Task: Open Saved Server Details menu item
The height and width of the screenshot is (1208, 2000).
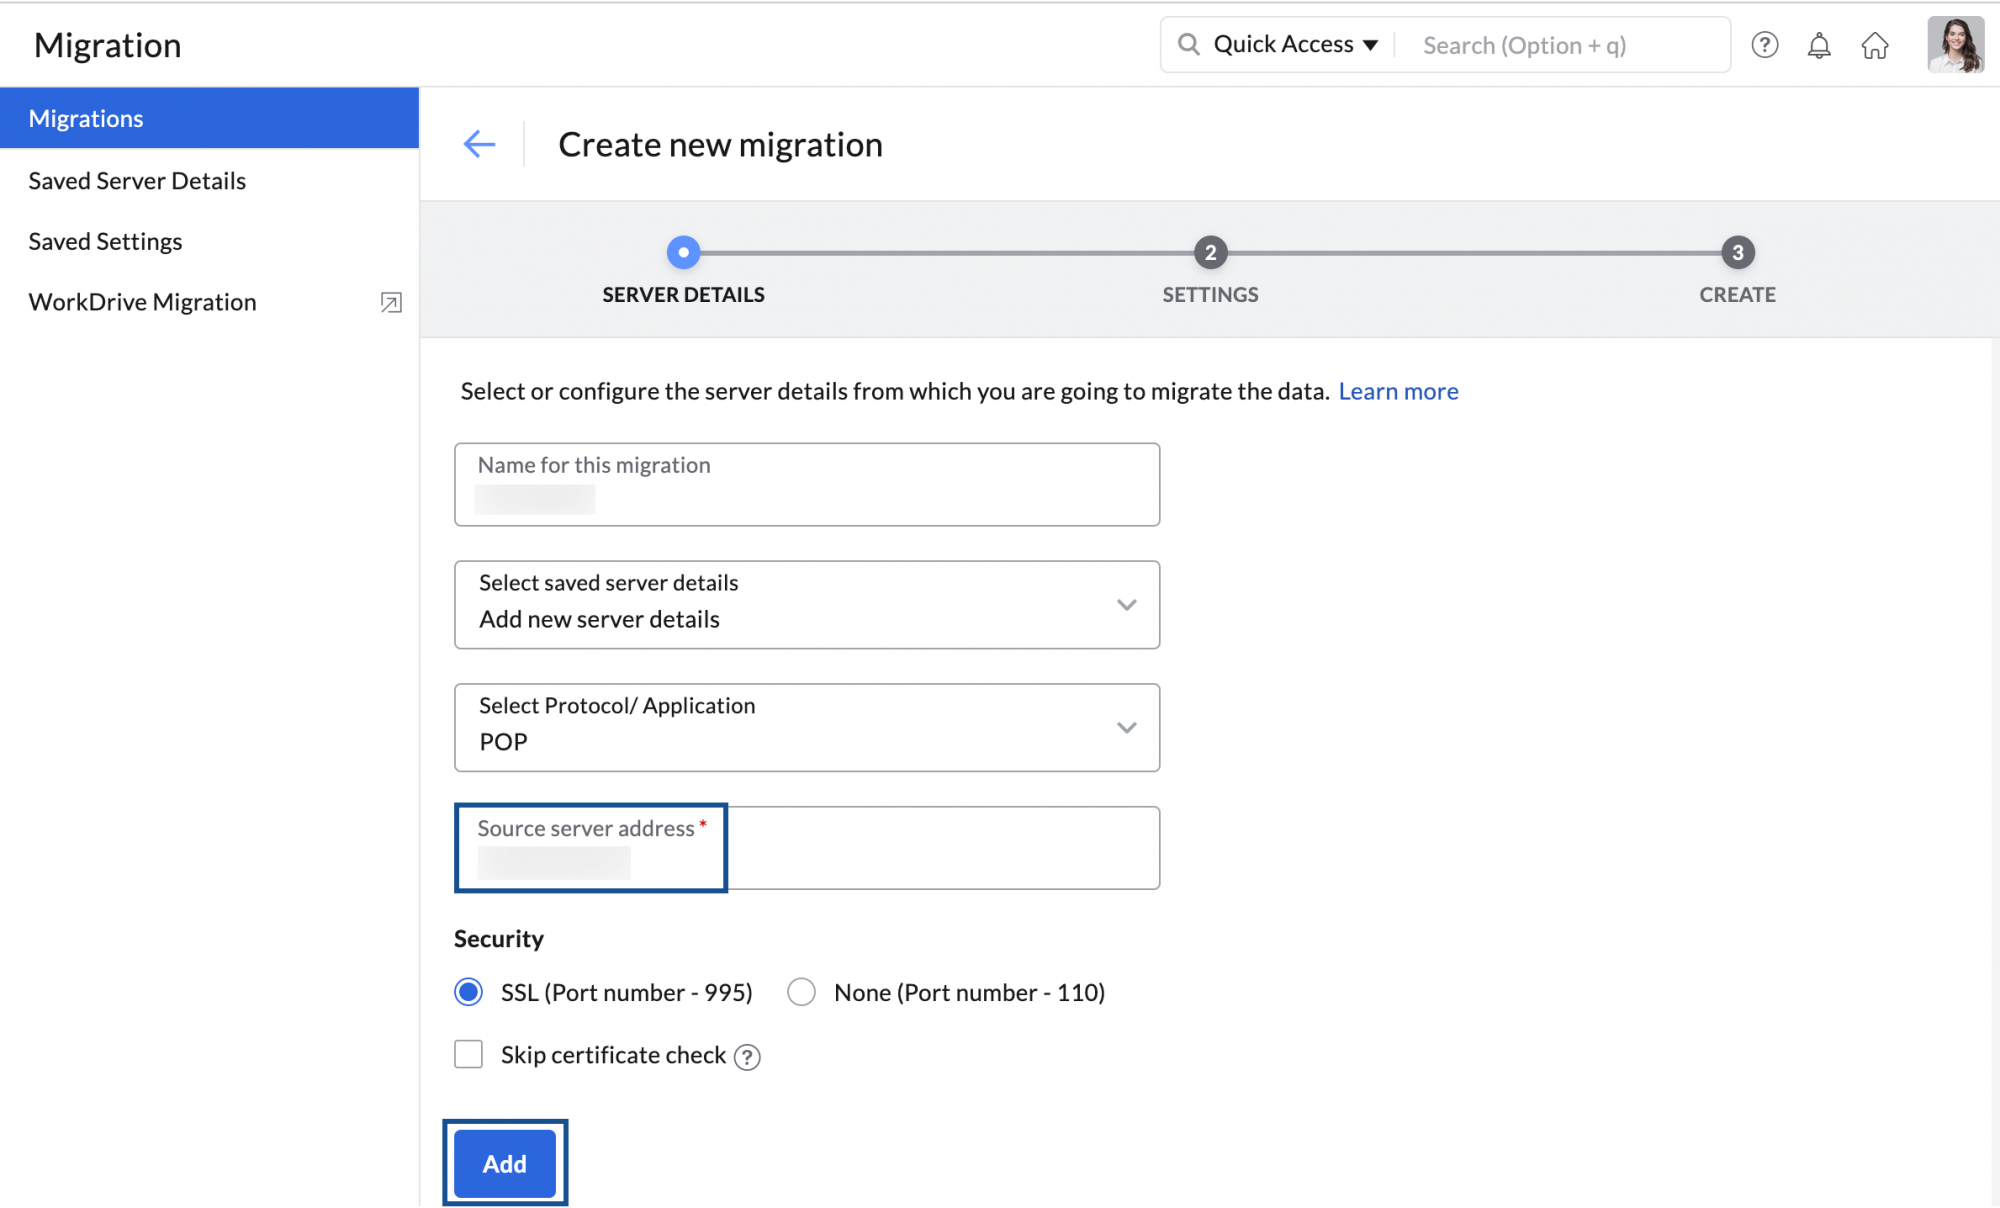Action: 137,178
